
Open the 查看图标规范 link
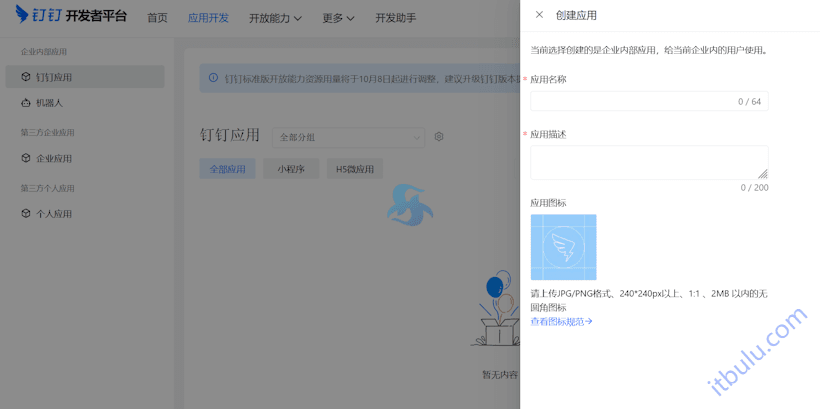(561, 321)
